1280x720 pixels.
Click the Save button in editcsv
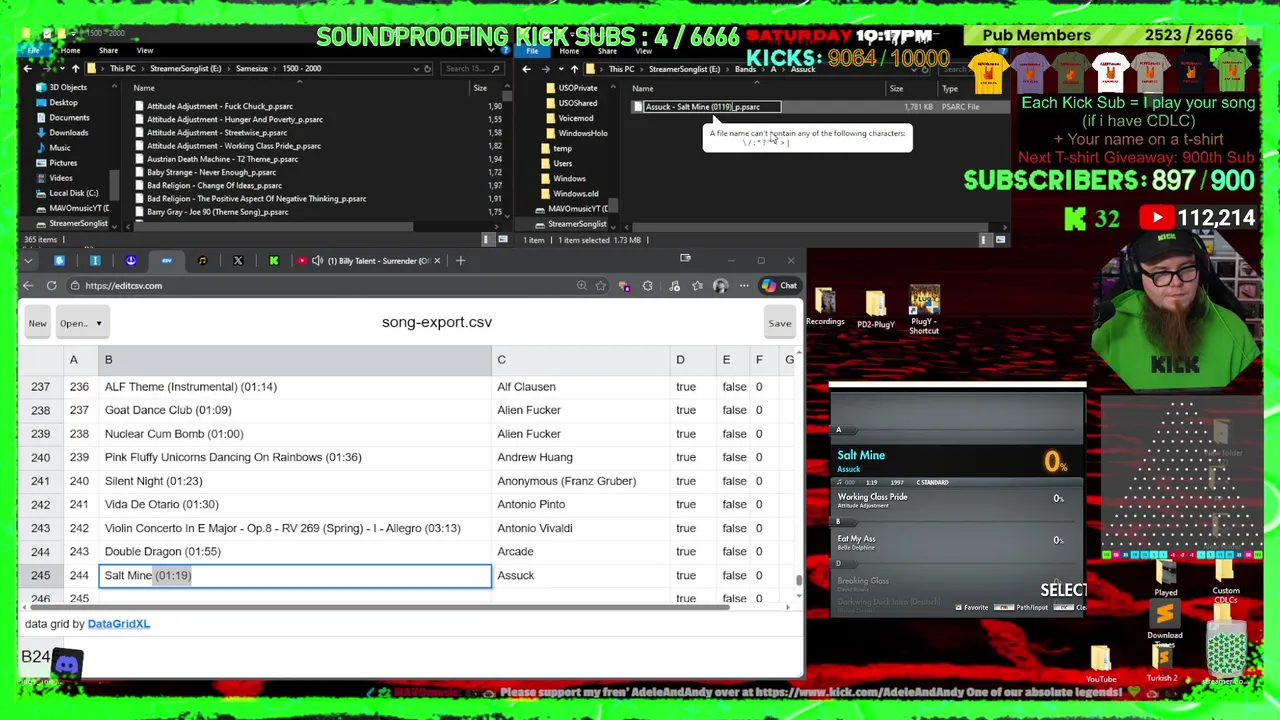[x=779, y=323]
